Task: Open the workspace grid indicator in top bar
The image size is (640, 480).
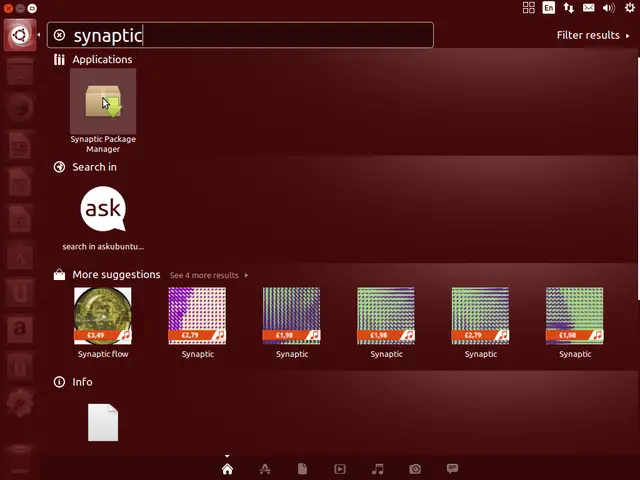Action: click(x=529, y=7)
